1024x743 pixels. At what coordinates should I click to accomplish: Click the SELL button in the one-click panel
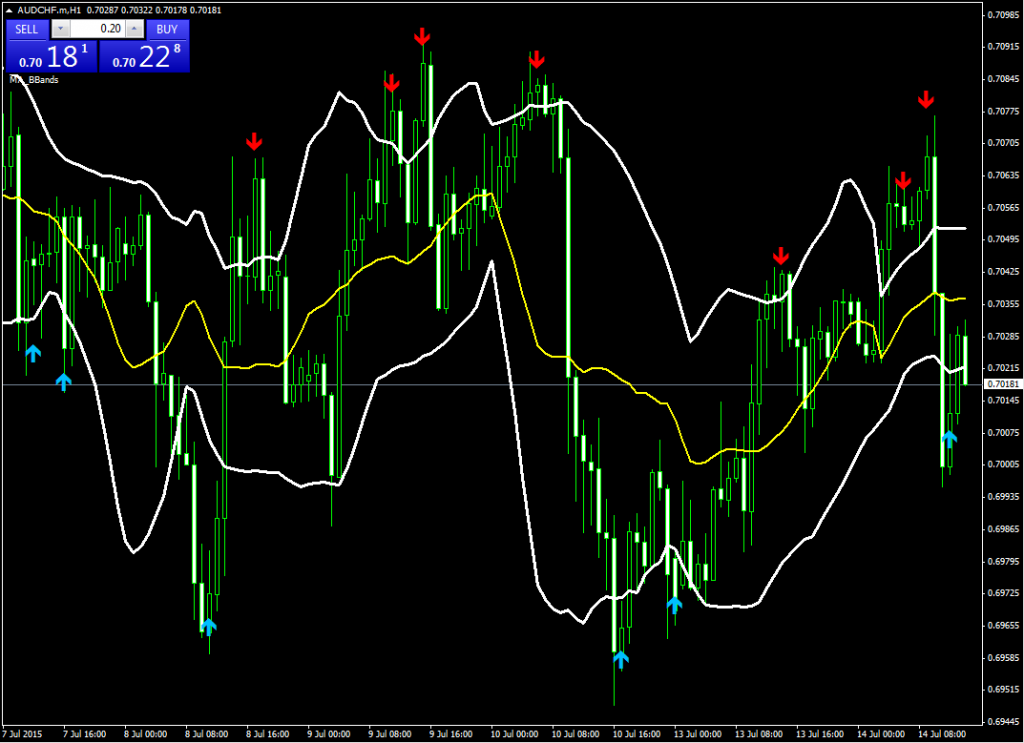[x=26, y=29]
